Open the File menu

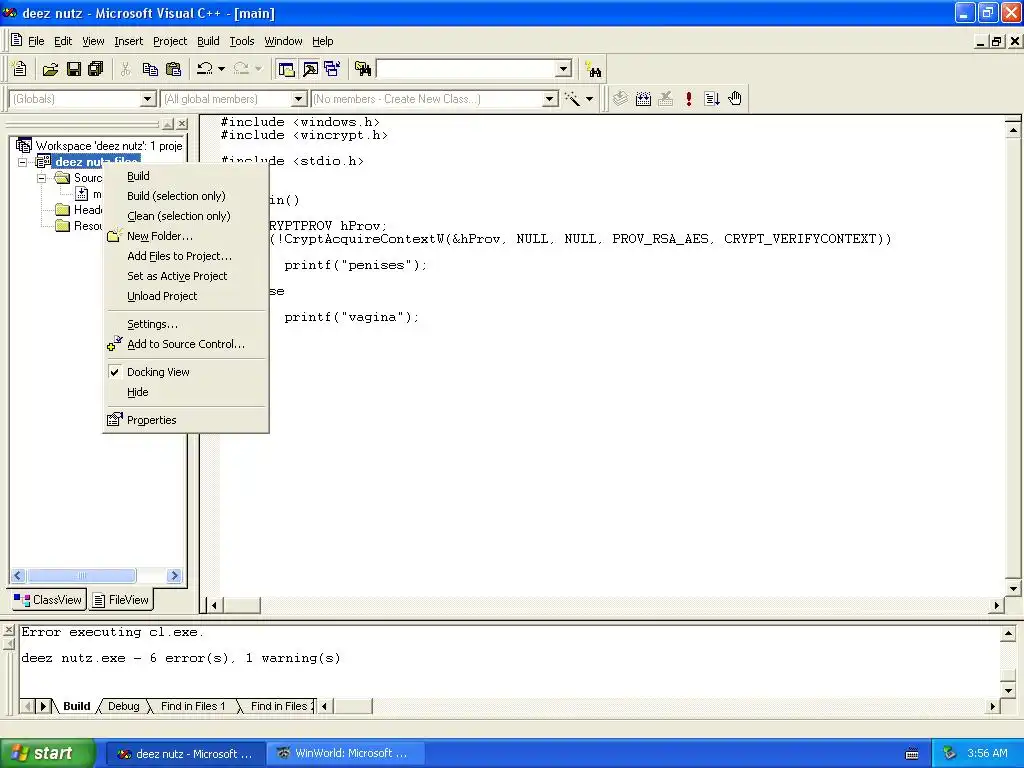(36, 41)
